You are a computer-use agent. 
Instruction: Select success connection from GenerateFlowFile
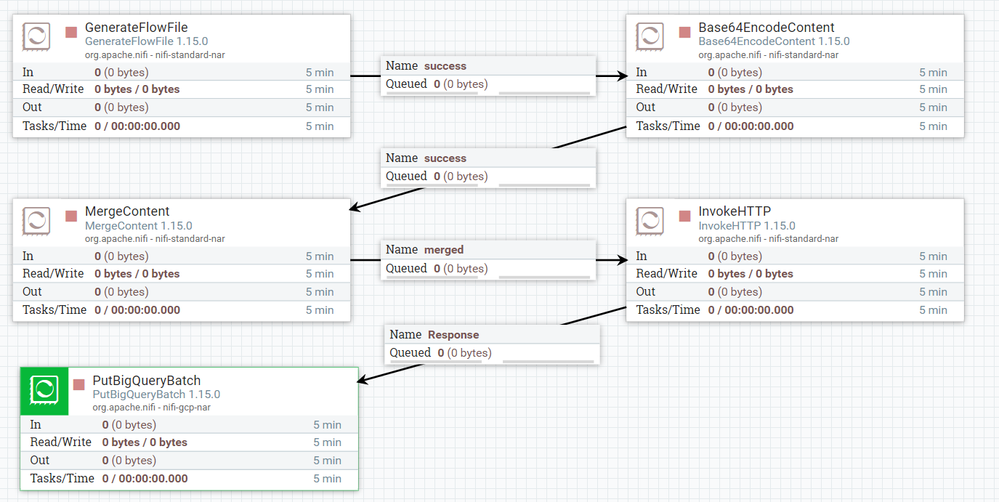pyautogui.click(x=489, y=75)
